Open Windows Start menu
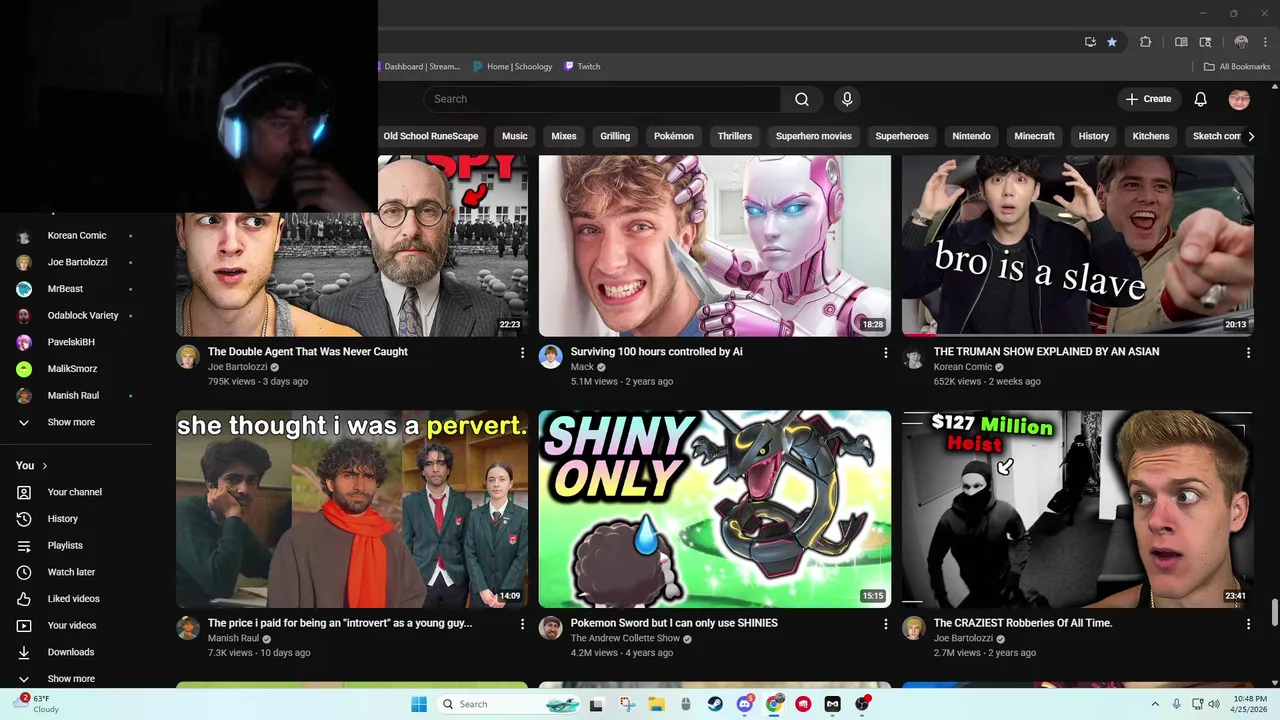This screenshot has width=1280, height=720. pyautogui.click(x=418, y=704)
